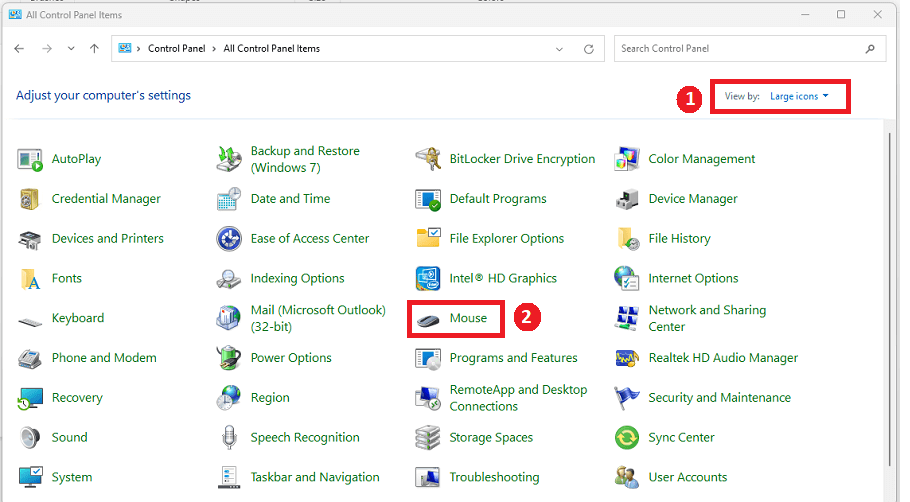Refresh the Control Panel view

tap(588, 49)
